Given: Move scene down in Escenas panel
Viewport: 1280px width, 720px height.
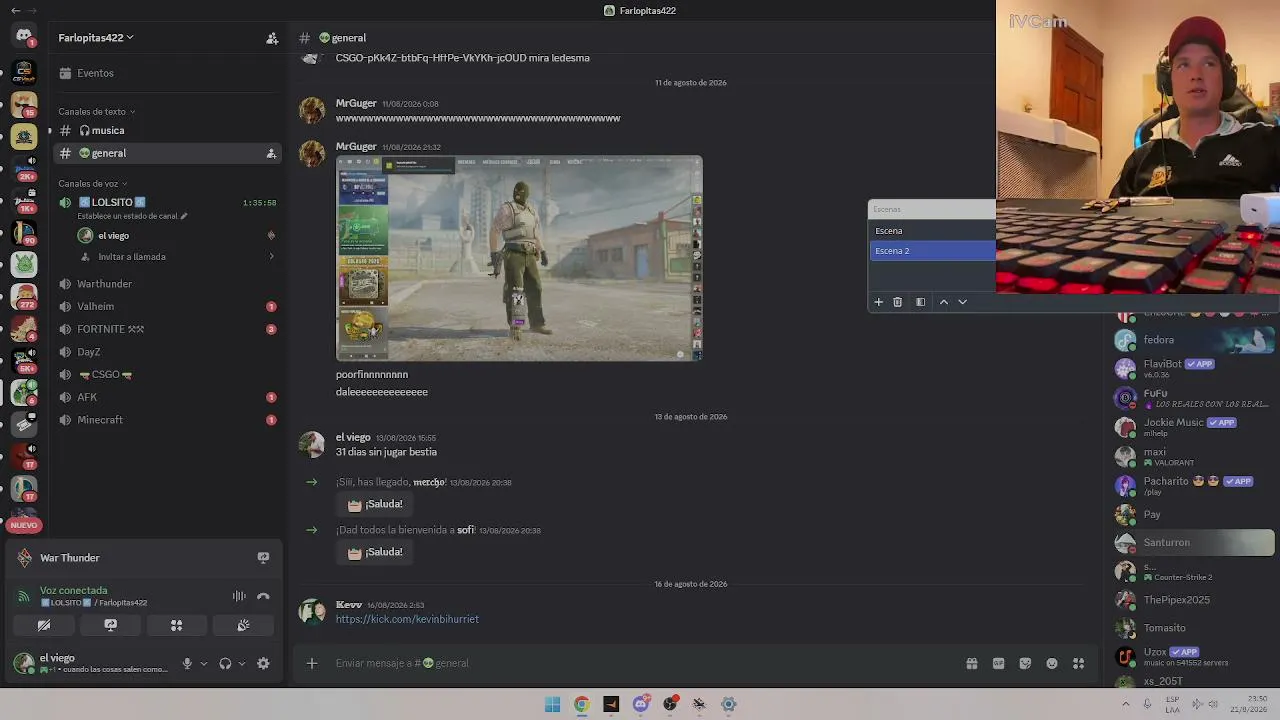Looking at the screenshot, I should pos(962,302).
